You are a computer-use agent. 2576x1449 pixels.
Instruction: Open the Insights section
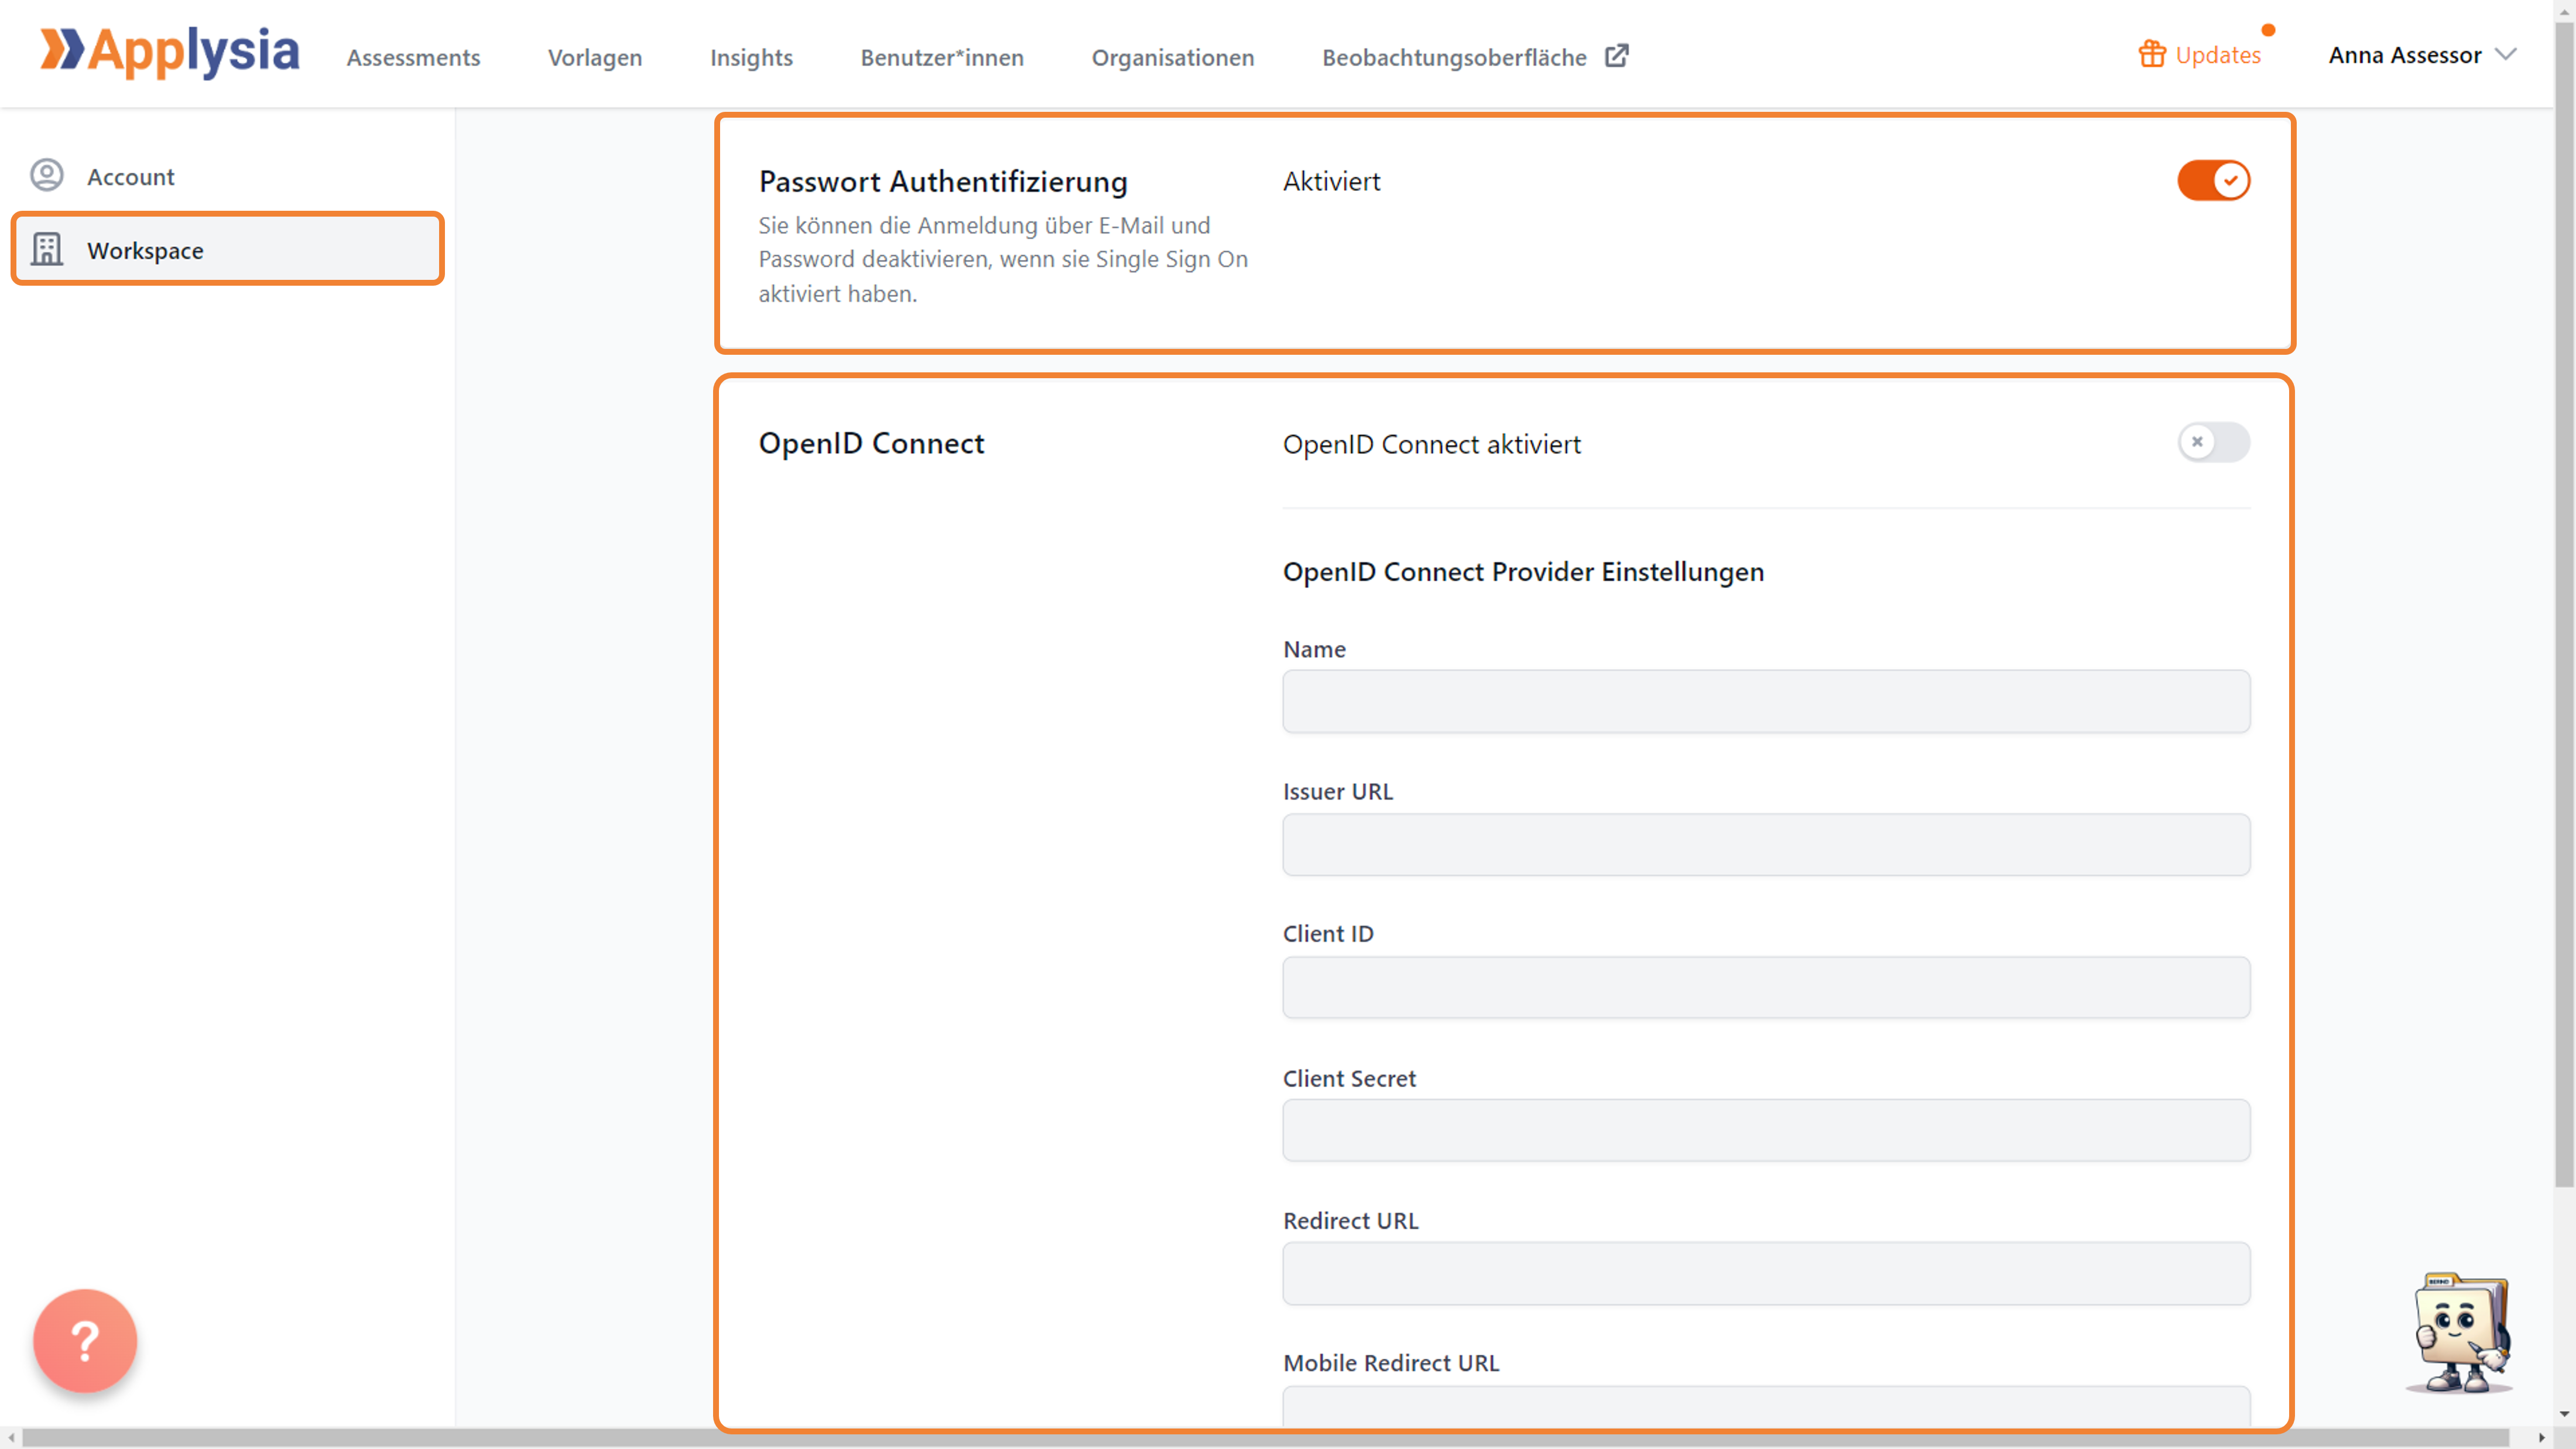tap(751, 57)
